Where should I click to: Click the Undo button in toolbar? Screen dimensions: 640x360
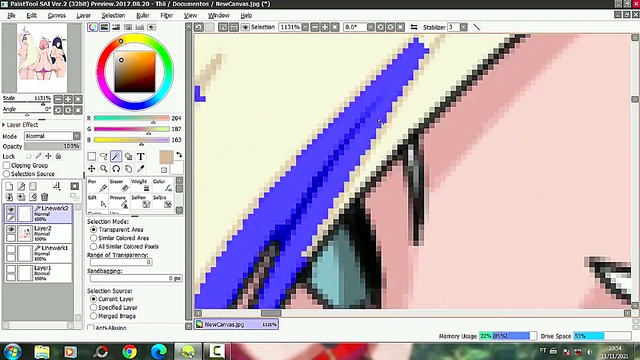pos(199,27)
